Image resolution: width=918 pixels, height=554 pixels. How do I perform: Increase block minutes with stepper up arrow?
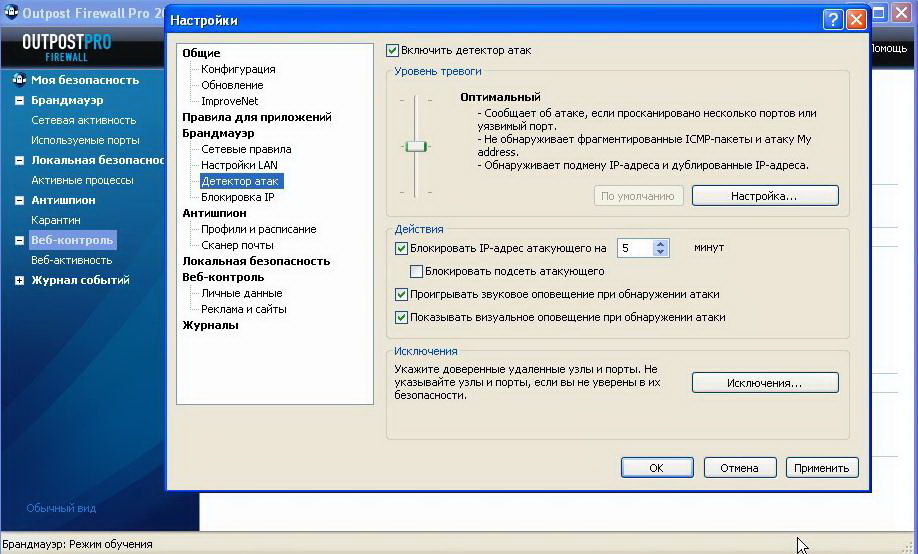660,243
